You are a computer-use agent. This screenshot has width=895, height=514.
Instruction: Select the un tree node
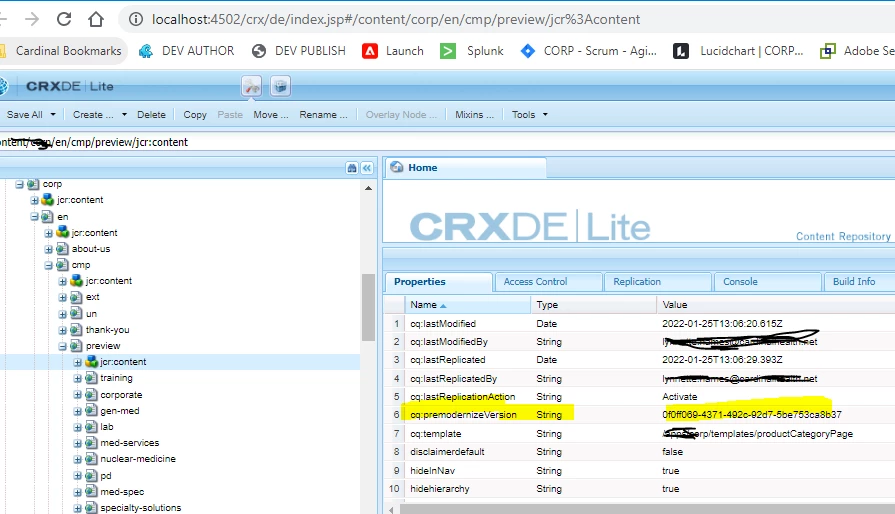[91, 314]
